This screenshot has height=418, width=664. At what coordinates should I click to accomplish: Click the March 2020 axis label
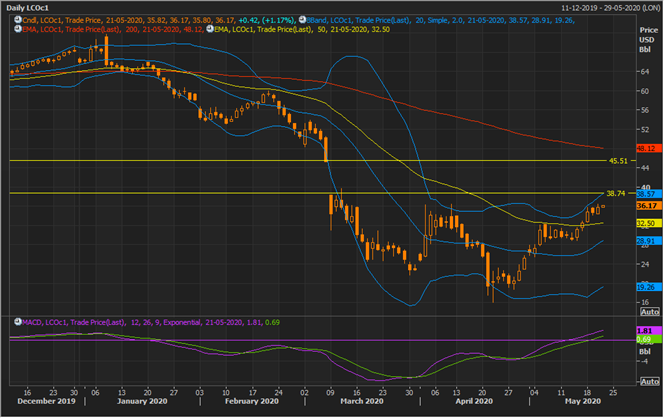point(362,401)
